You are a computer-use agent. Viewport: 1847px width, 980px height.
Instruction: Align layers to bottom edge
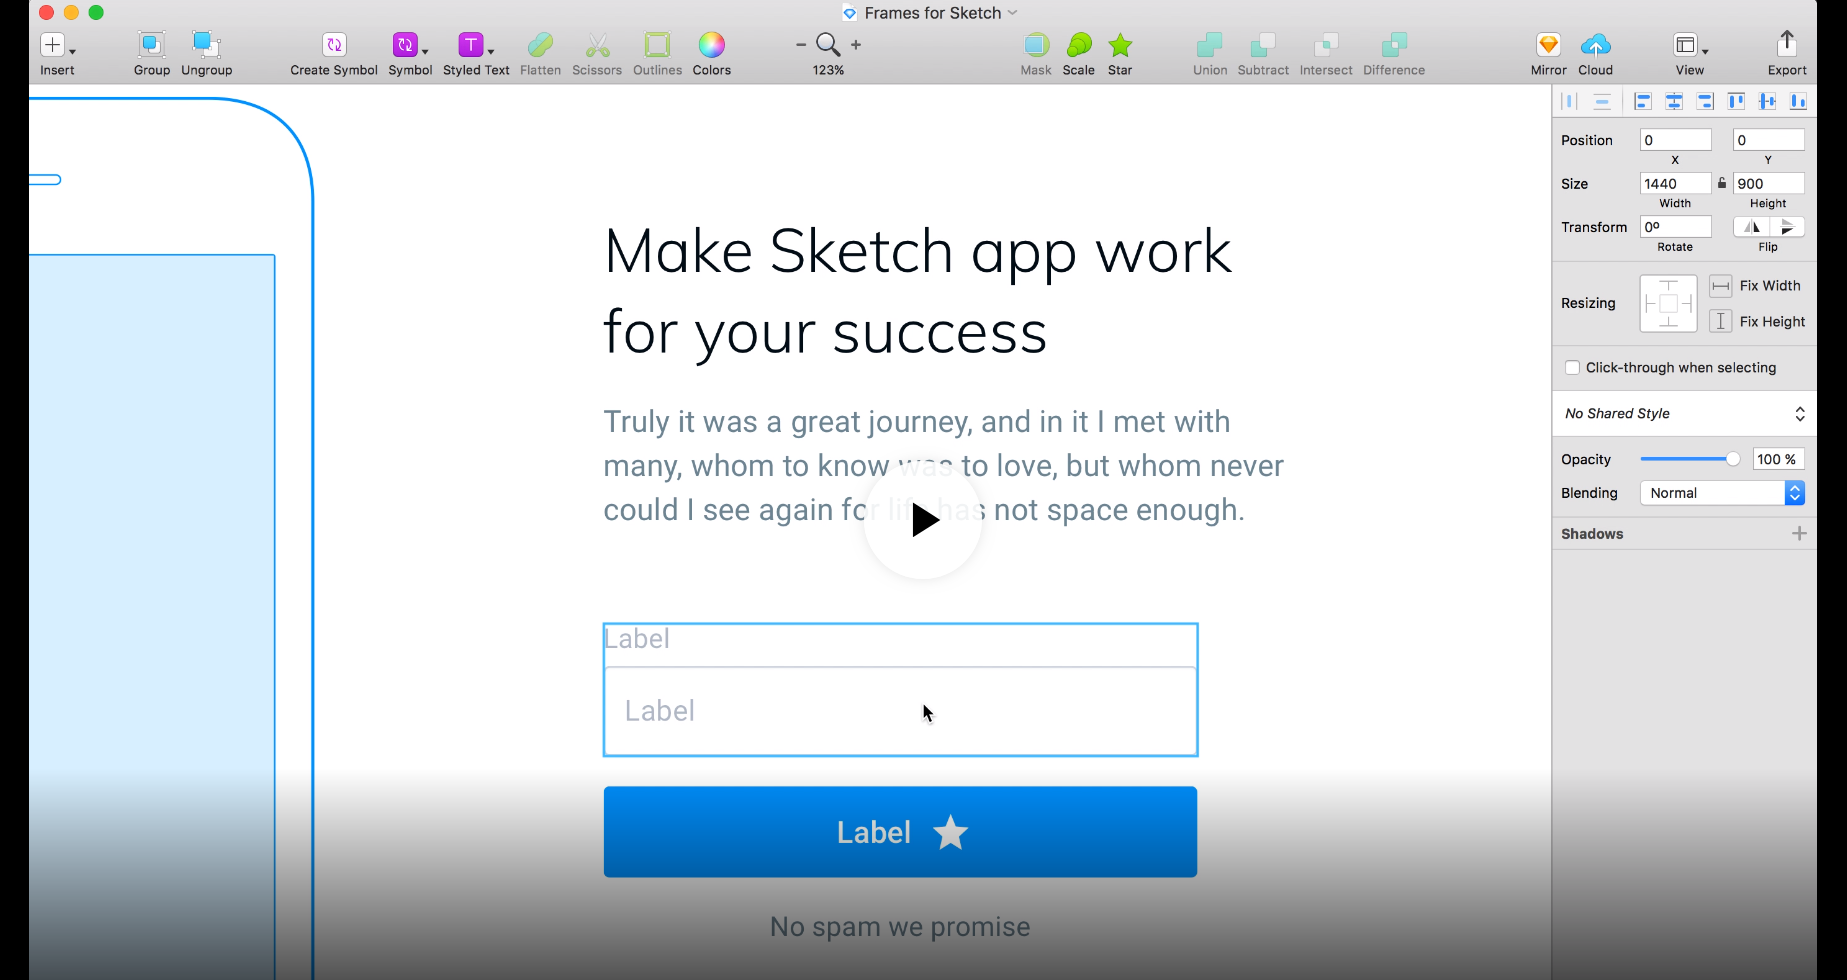tap(1798, 101)
